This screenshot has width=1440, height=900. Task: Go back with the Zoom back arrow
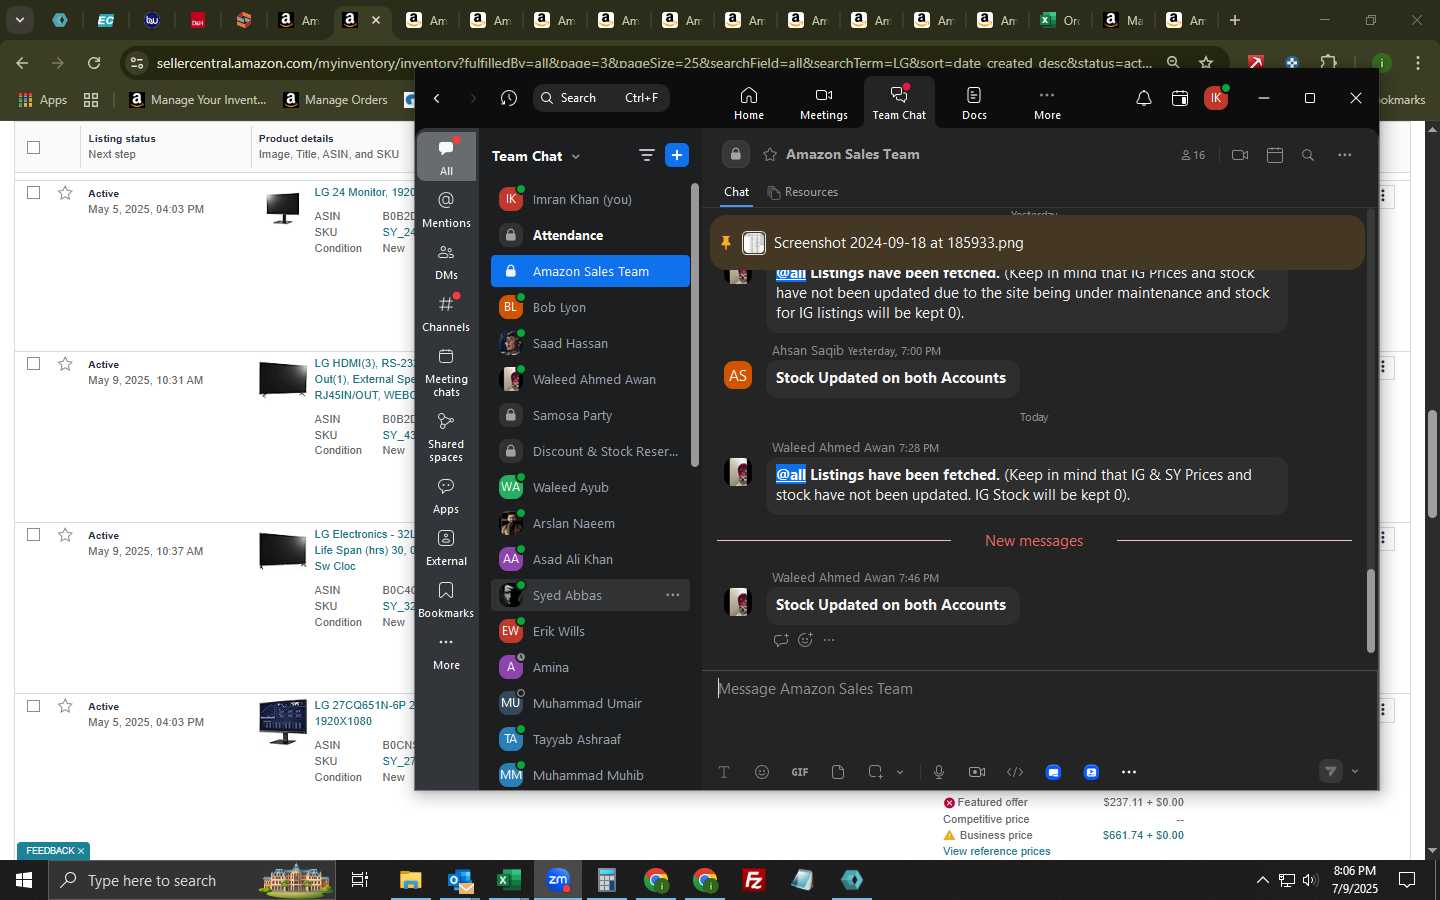click(x=437, y=98)
